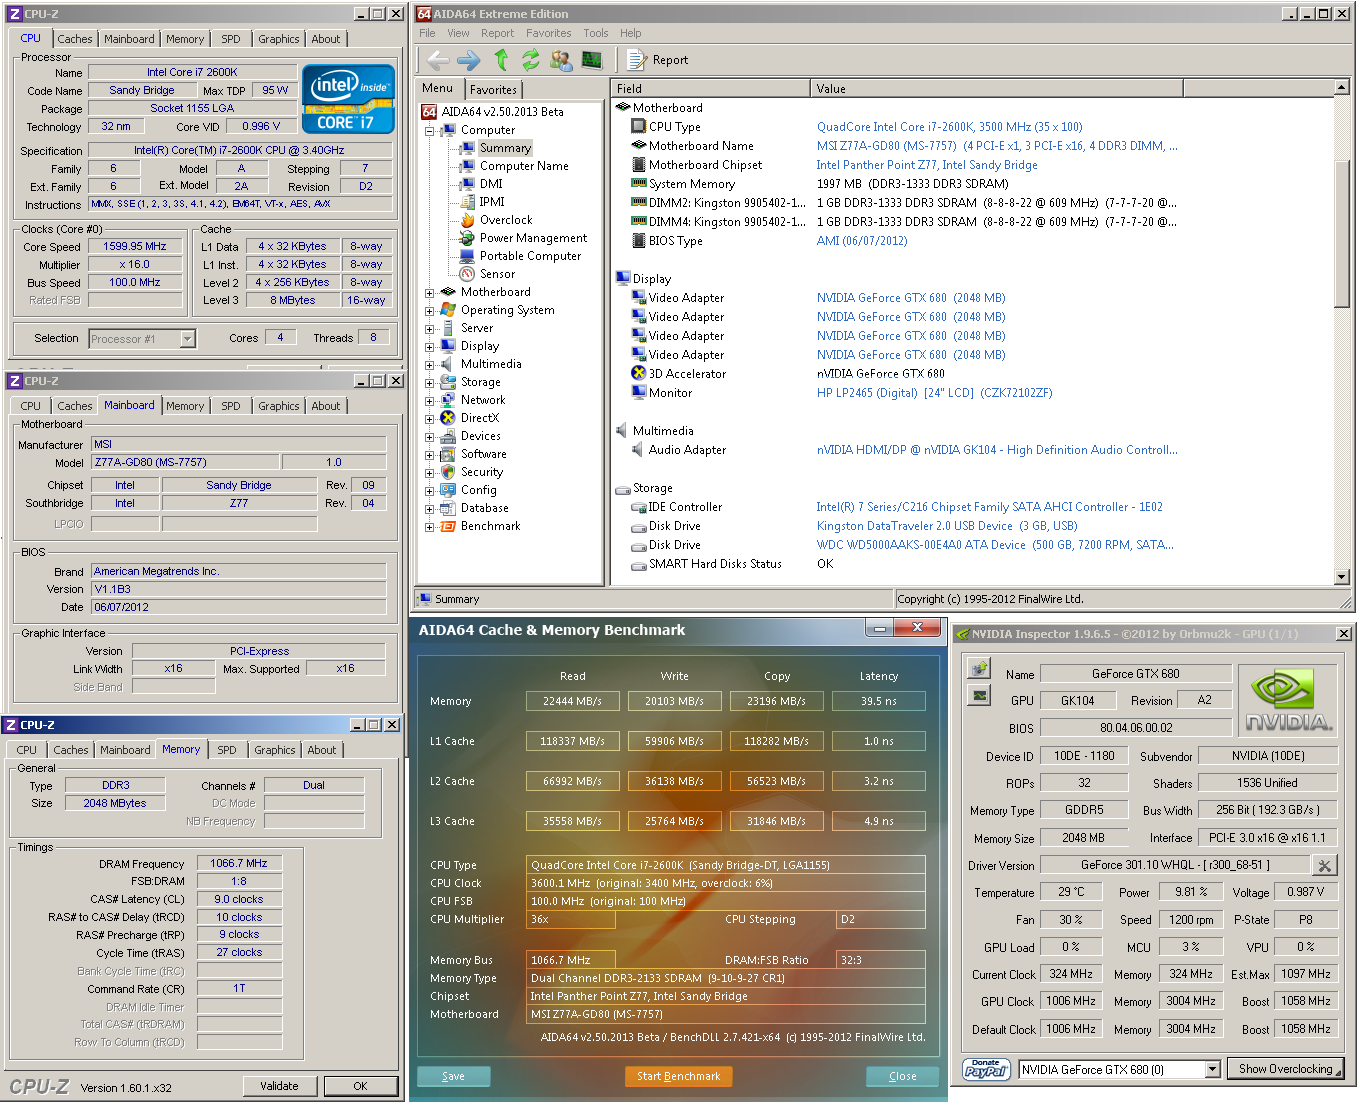Select the Sensor gauge icon in AIDA64 tree
The height and width of the screenshot is (1105, 1359).
point(467,274)
